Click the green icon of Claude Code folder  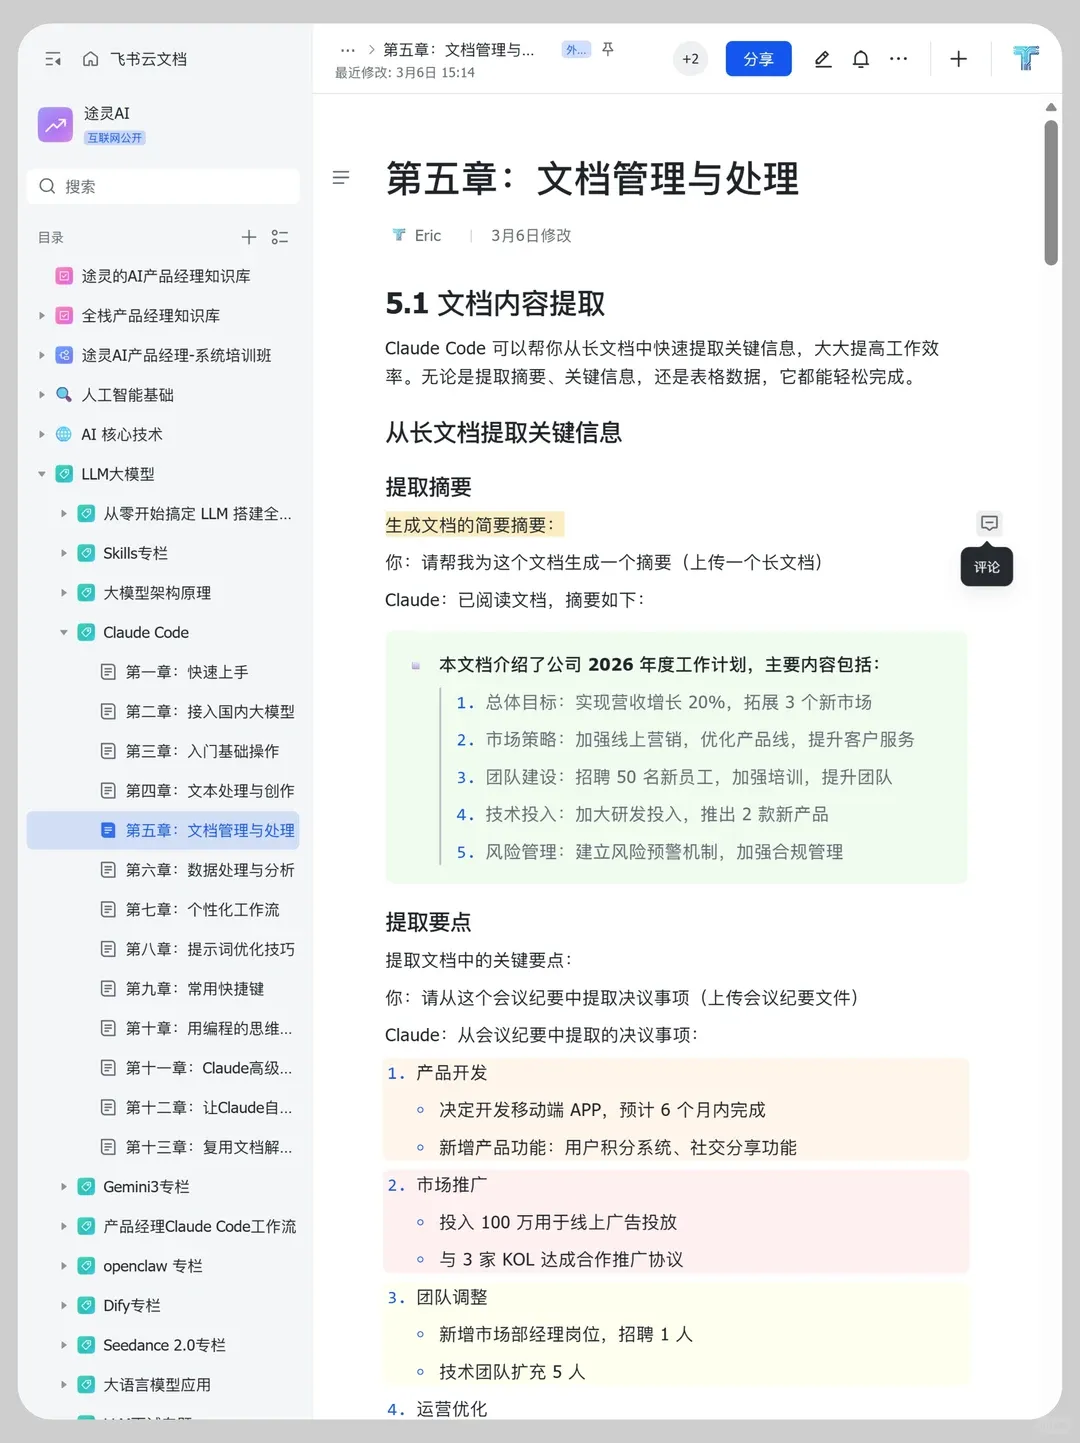coord(86,632)
